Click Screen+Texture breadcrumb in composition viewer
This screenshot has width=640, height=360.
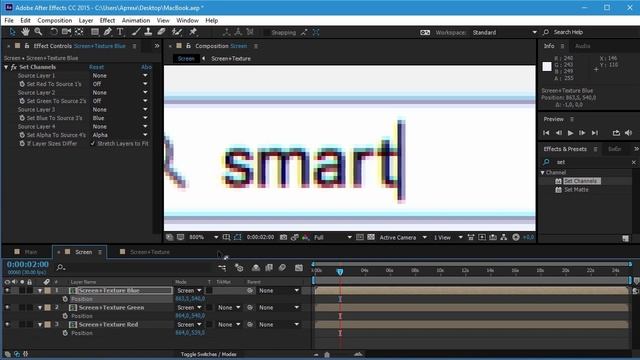pyautogui.click(x=231, y=59)
